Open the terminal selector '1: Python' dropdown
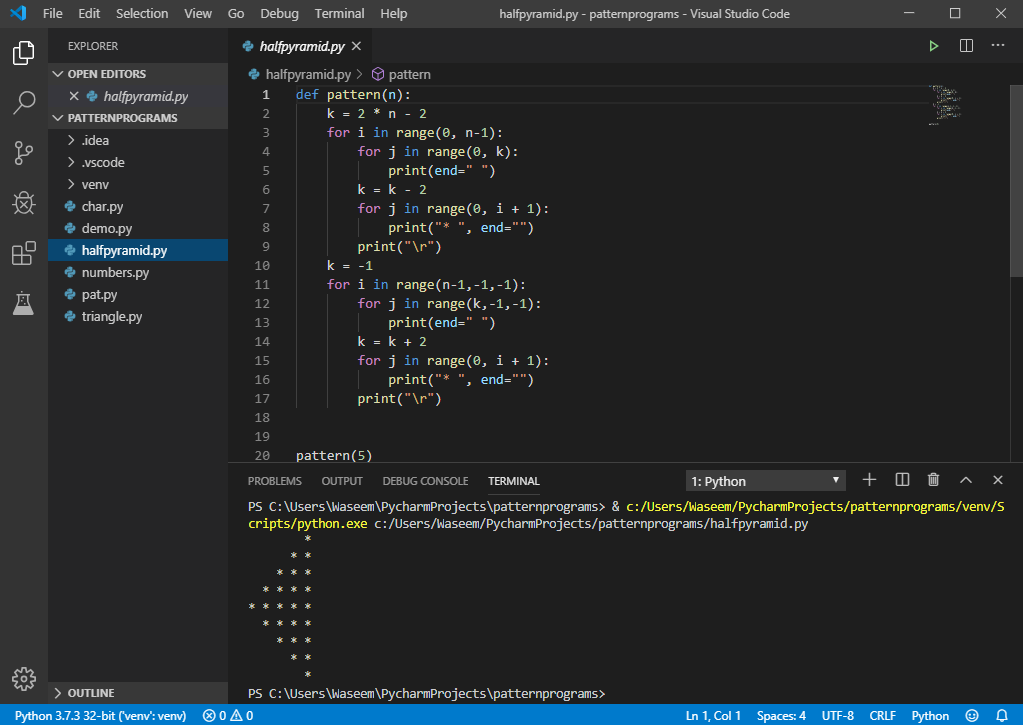 [x=765, y=481]
